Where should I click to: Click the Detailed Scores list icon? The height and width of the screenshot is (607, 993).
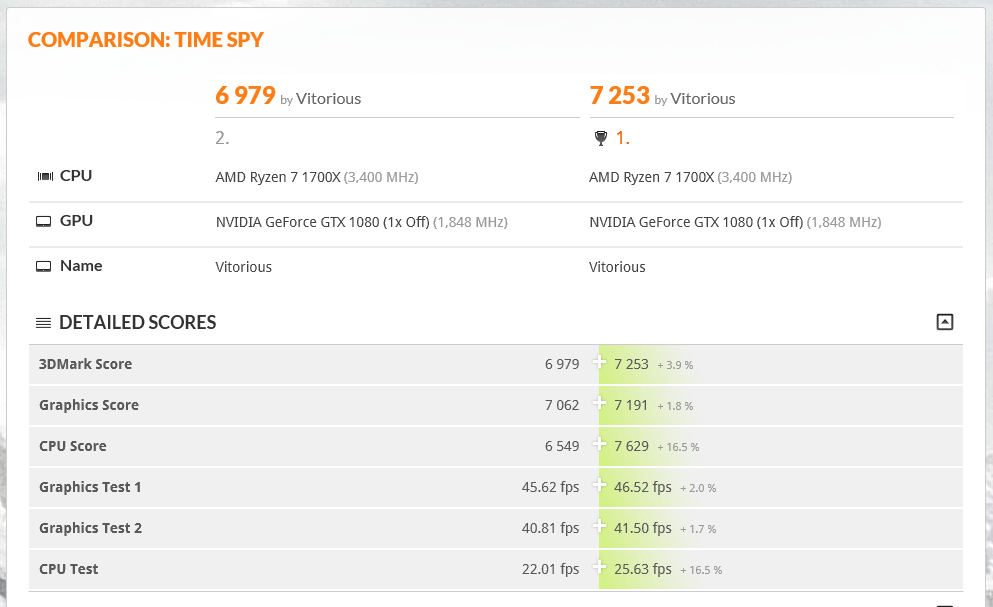[44, 323]
